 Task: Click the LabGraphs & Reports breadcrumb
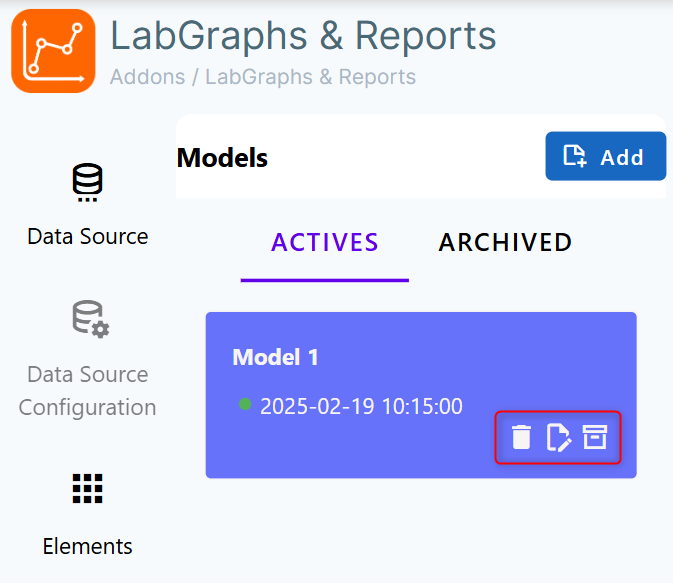310,77
